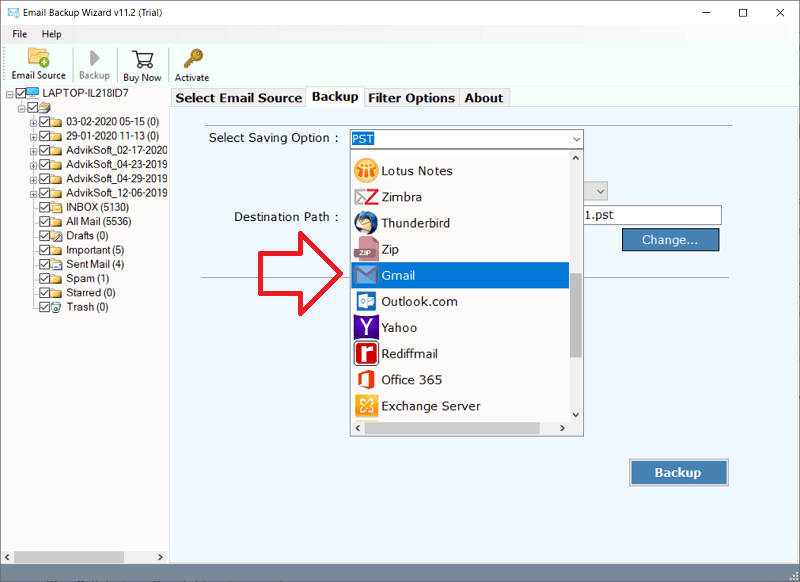Click folder tree scroll-right arrow
The width and height of the screenshot is (800, 582).
(x=160, y=557)
